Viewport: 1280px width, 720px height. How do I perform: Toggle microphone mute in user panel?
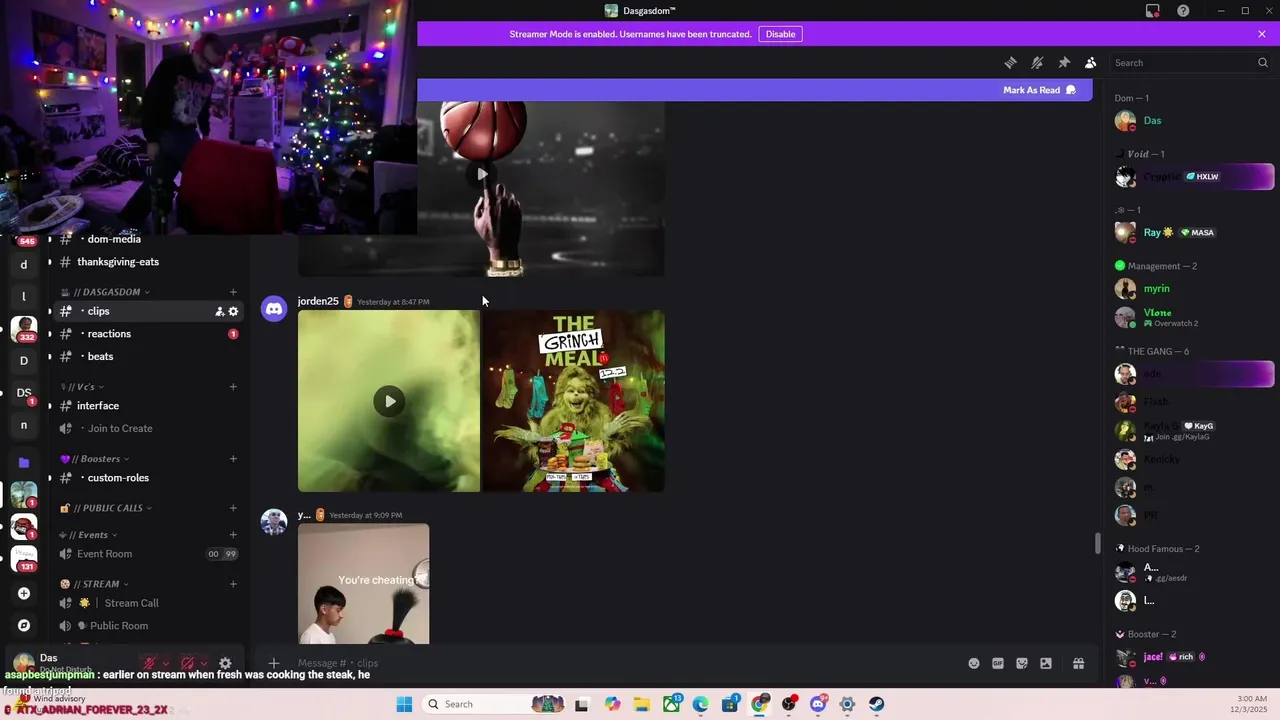(x=150, y=663)
